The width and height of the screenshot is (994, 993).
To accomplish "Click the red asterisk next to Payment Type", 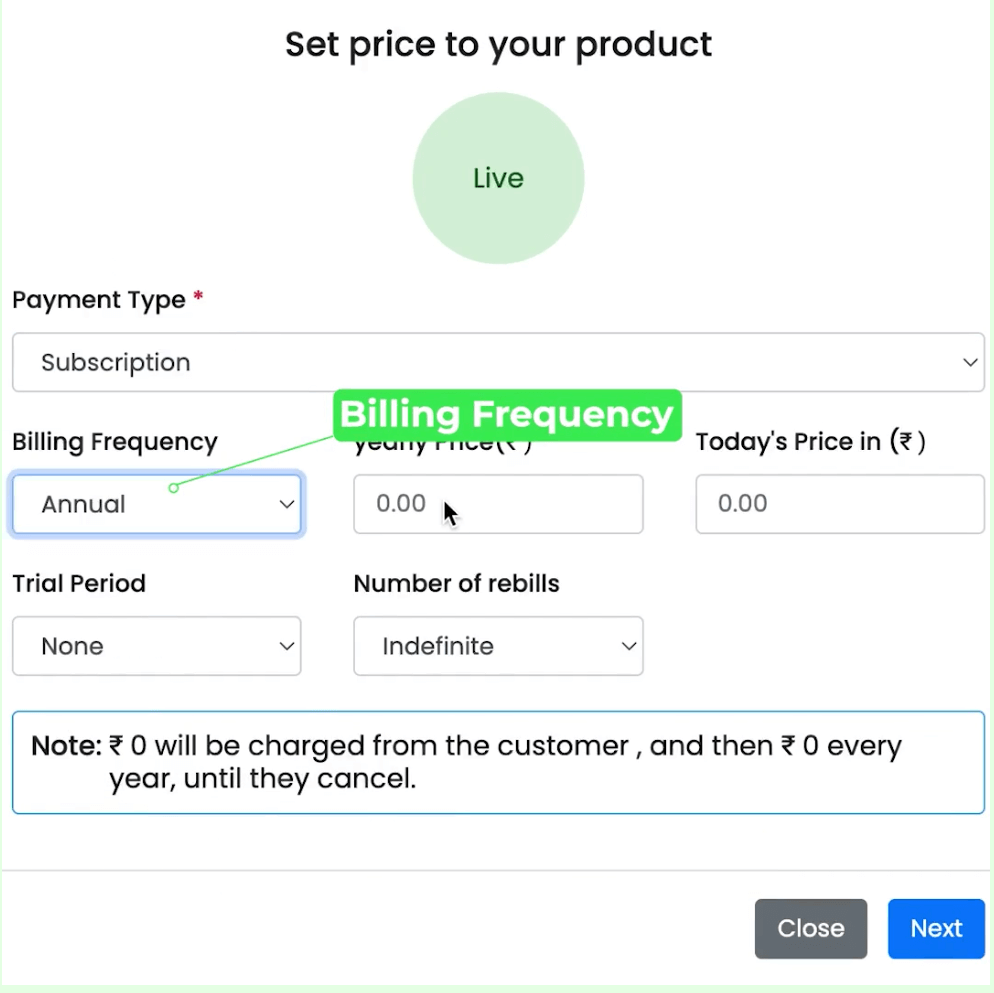I will point(197,294).
